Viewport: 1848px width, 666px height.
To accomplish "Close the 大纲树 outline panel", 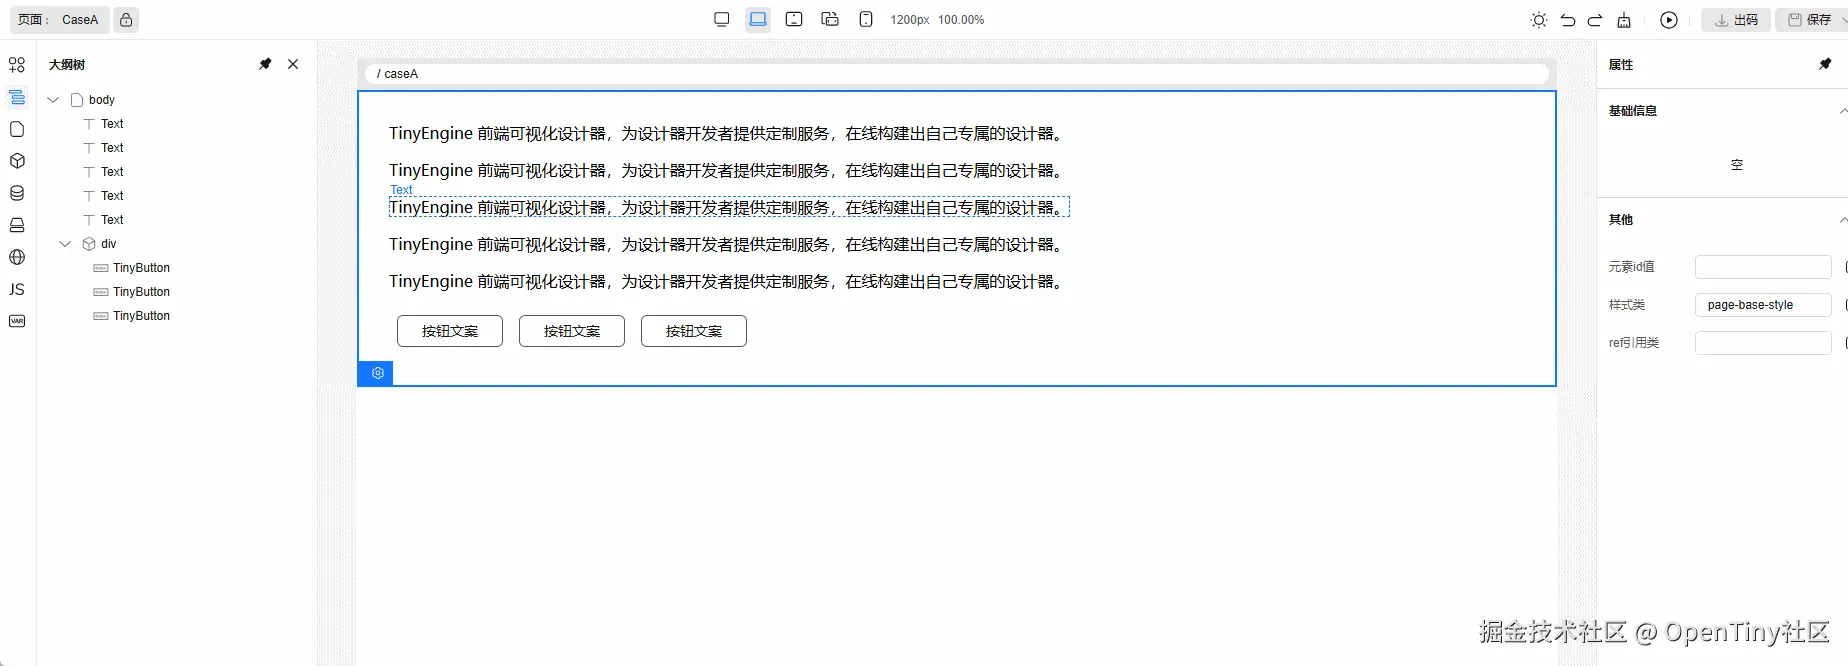I will click(x=293, y=64).
